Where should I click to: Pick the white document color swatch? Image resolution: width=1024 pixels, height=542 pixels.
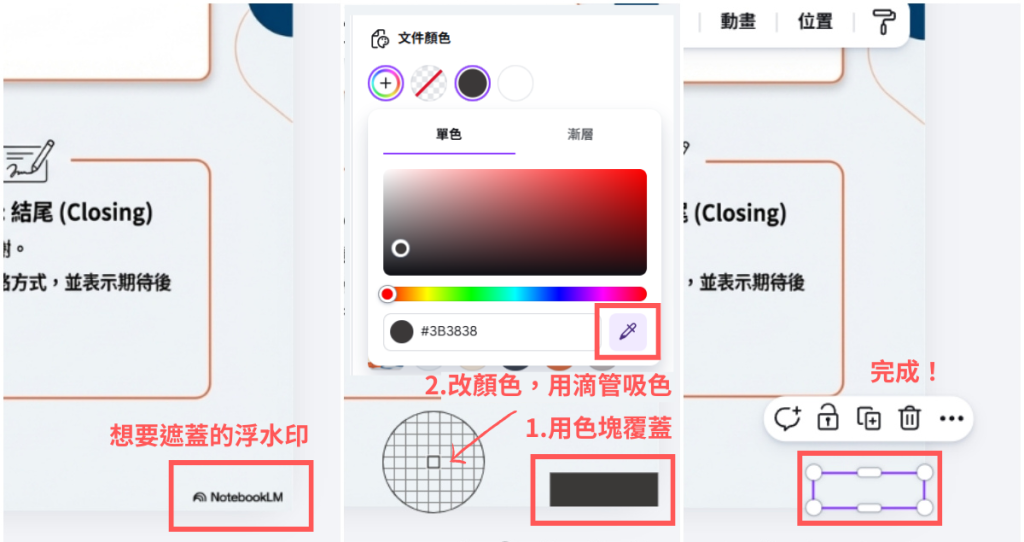tap(515, 84)
